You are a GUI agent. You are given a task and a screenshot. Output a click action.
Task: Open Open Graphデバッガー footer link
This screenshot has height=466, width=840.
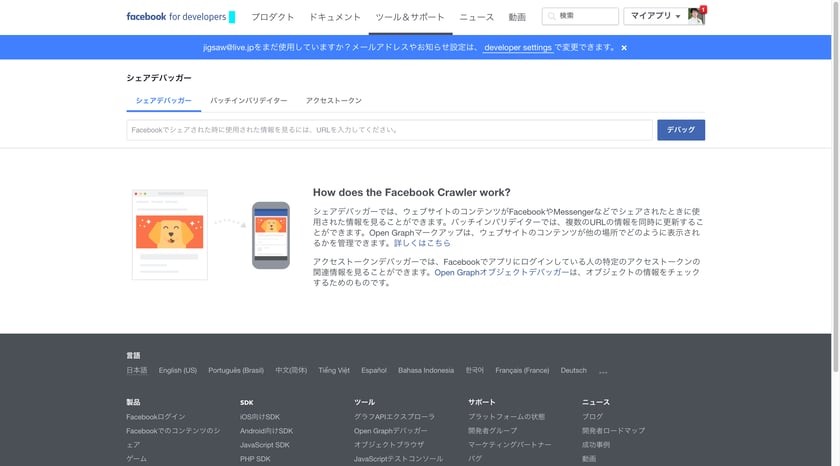(391, 431)
